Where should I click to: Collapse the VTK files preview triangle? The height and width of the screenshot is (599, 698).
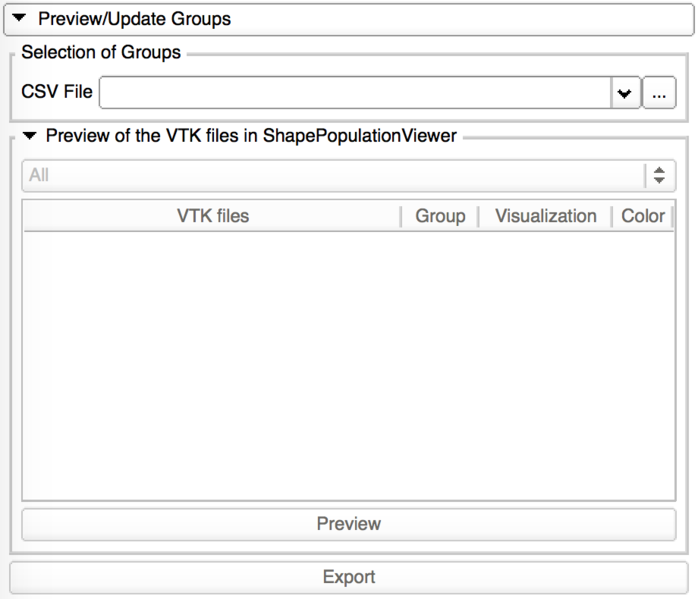(29, 136)
